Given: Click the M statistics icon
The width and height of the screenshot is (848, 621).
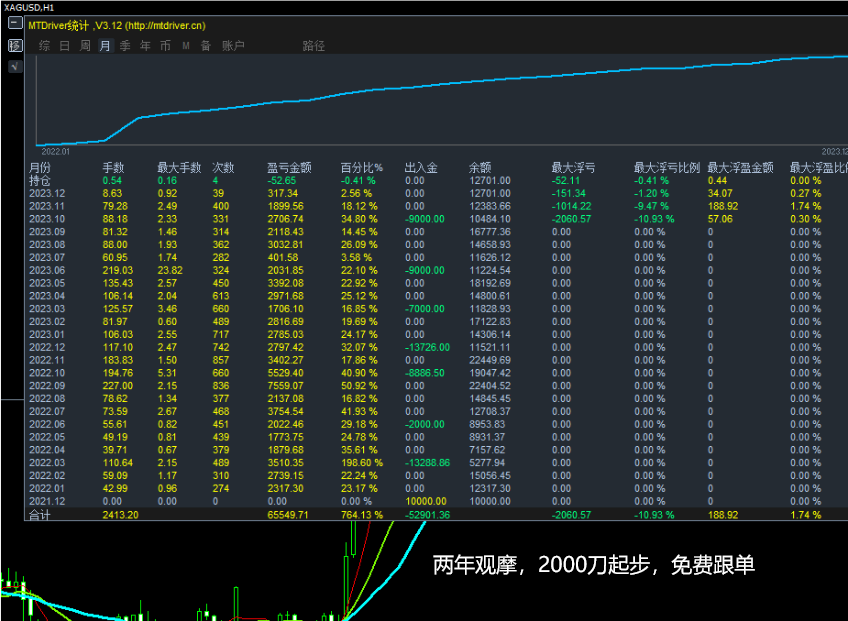Looking at the screenshot, I should [x=187, y=45].
